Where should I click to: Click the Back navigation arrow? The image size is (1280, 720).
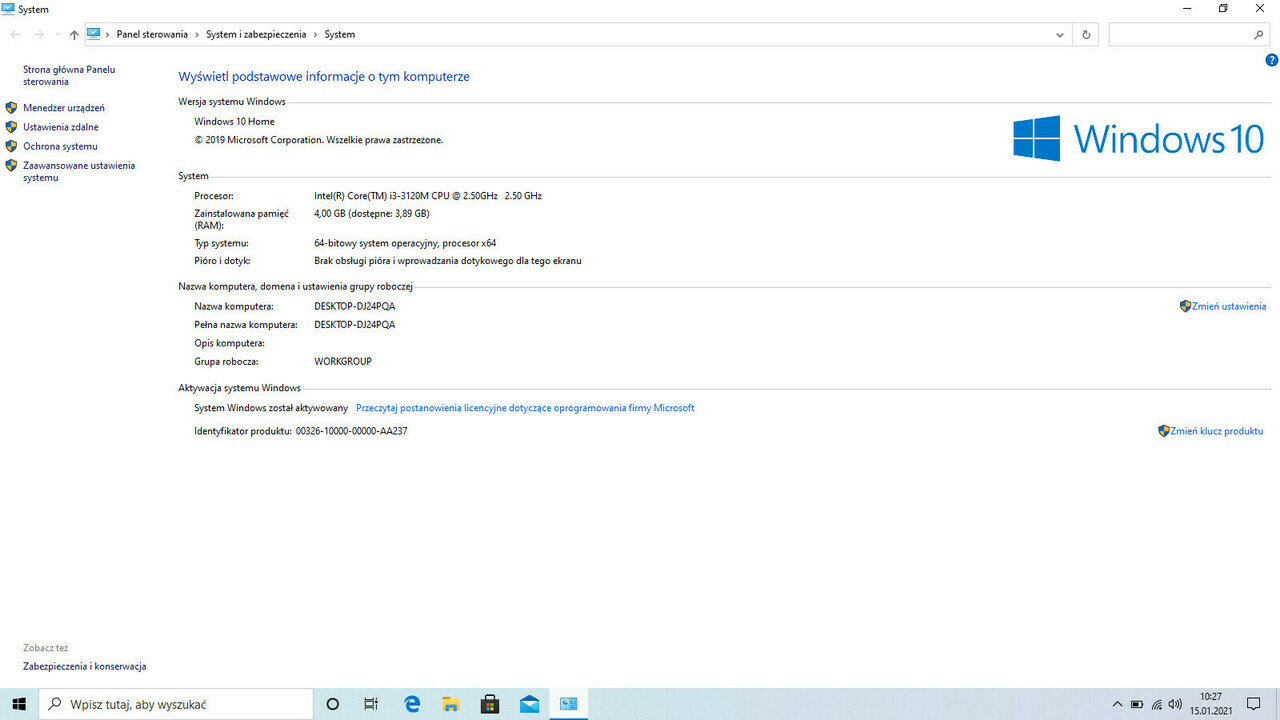(15, 34)
